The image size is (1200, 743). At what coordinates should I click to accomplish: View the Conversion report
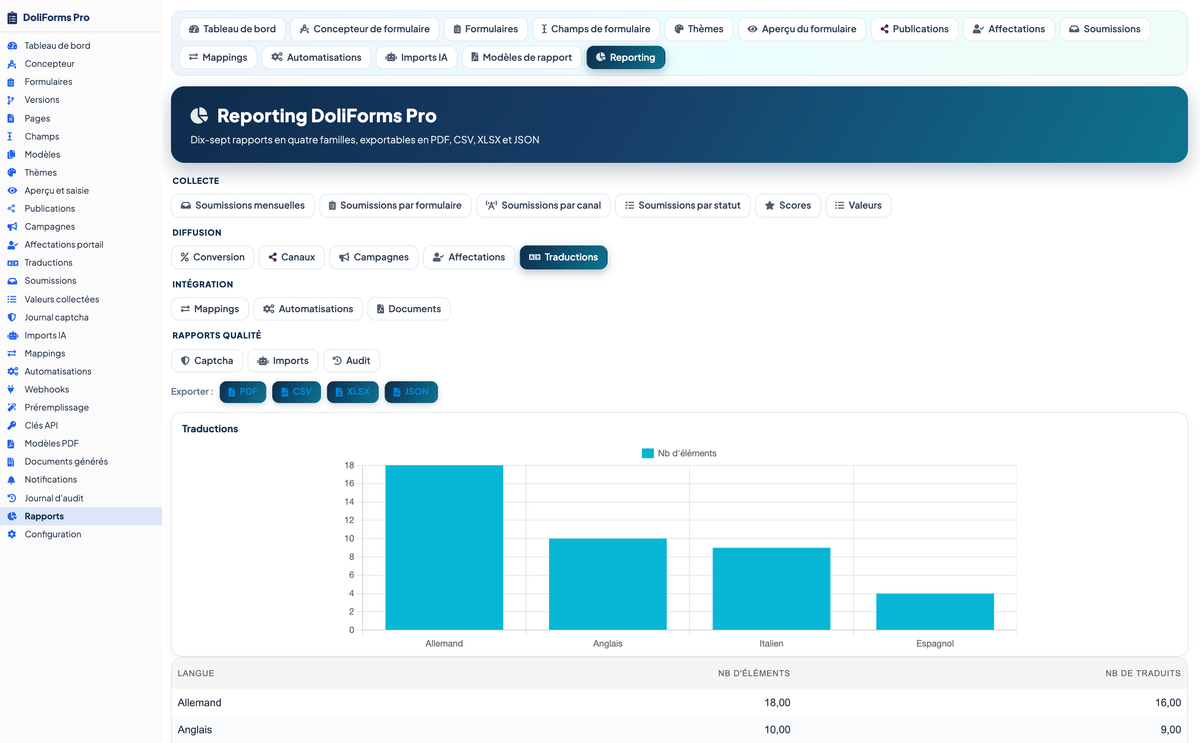(212, 257)
